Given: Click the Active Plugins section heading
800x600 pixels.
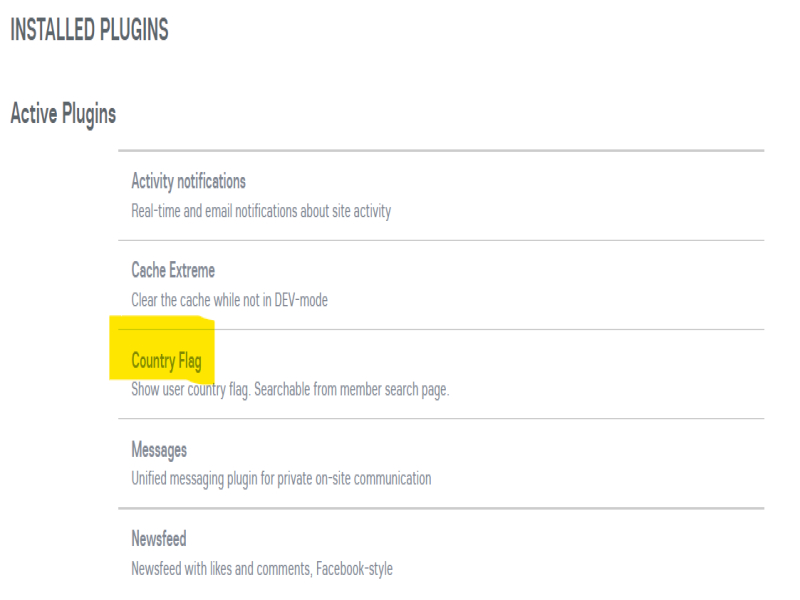Looking at the screenshot, I should 63,114.
